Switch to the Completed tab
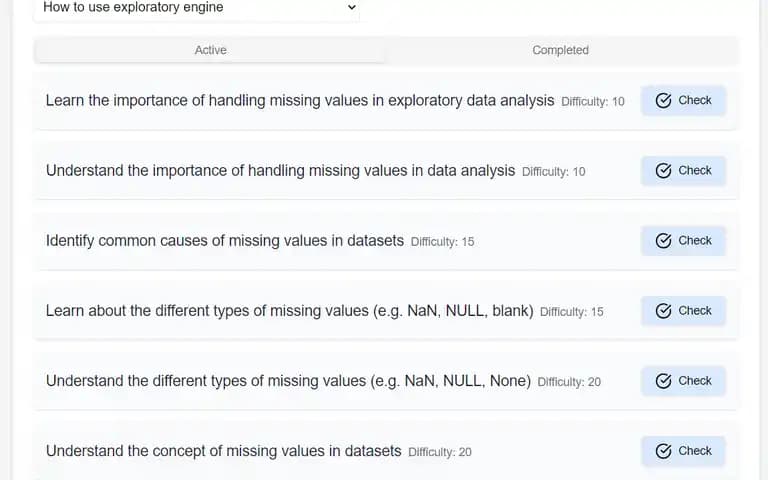Viewport: 768px width, 480px height. (x=560, y=50)
